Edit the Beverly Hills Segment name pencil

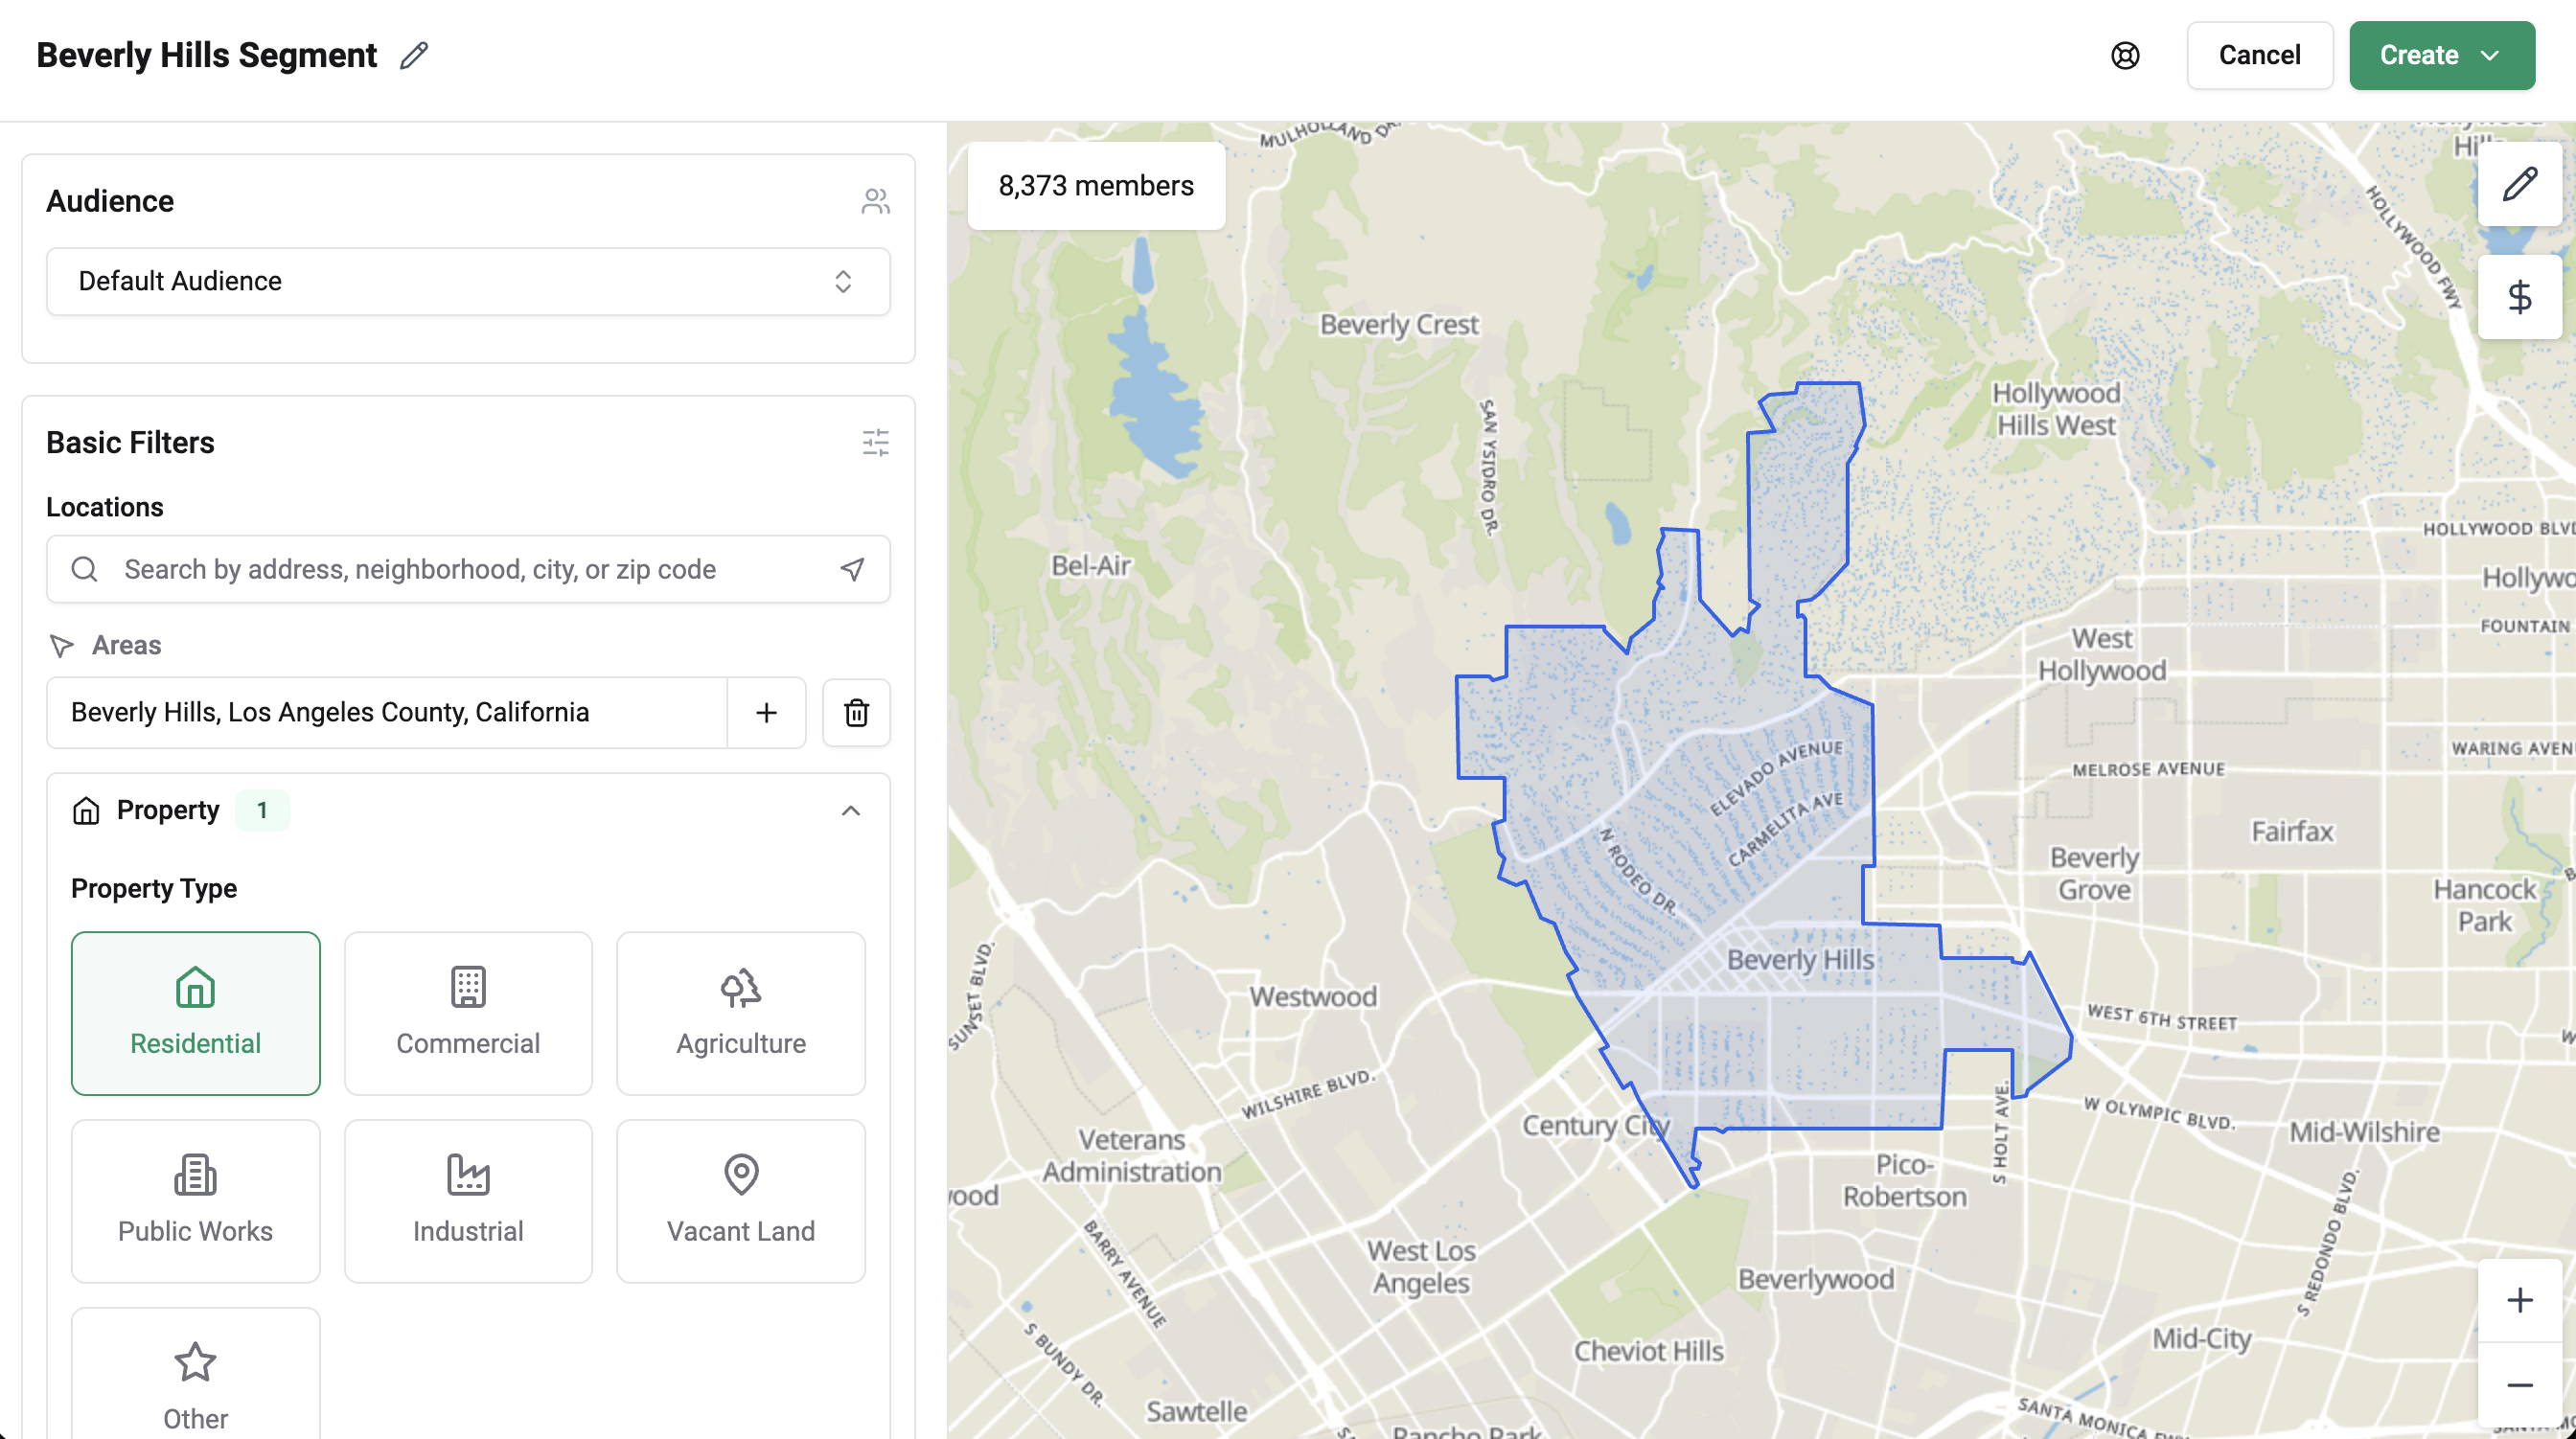(x=414, y=55)
